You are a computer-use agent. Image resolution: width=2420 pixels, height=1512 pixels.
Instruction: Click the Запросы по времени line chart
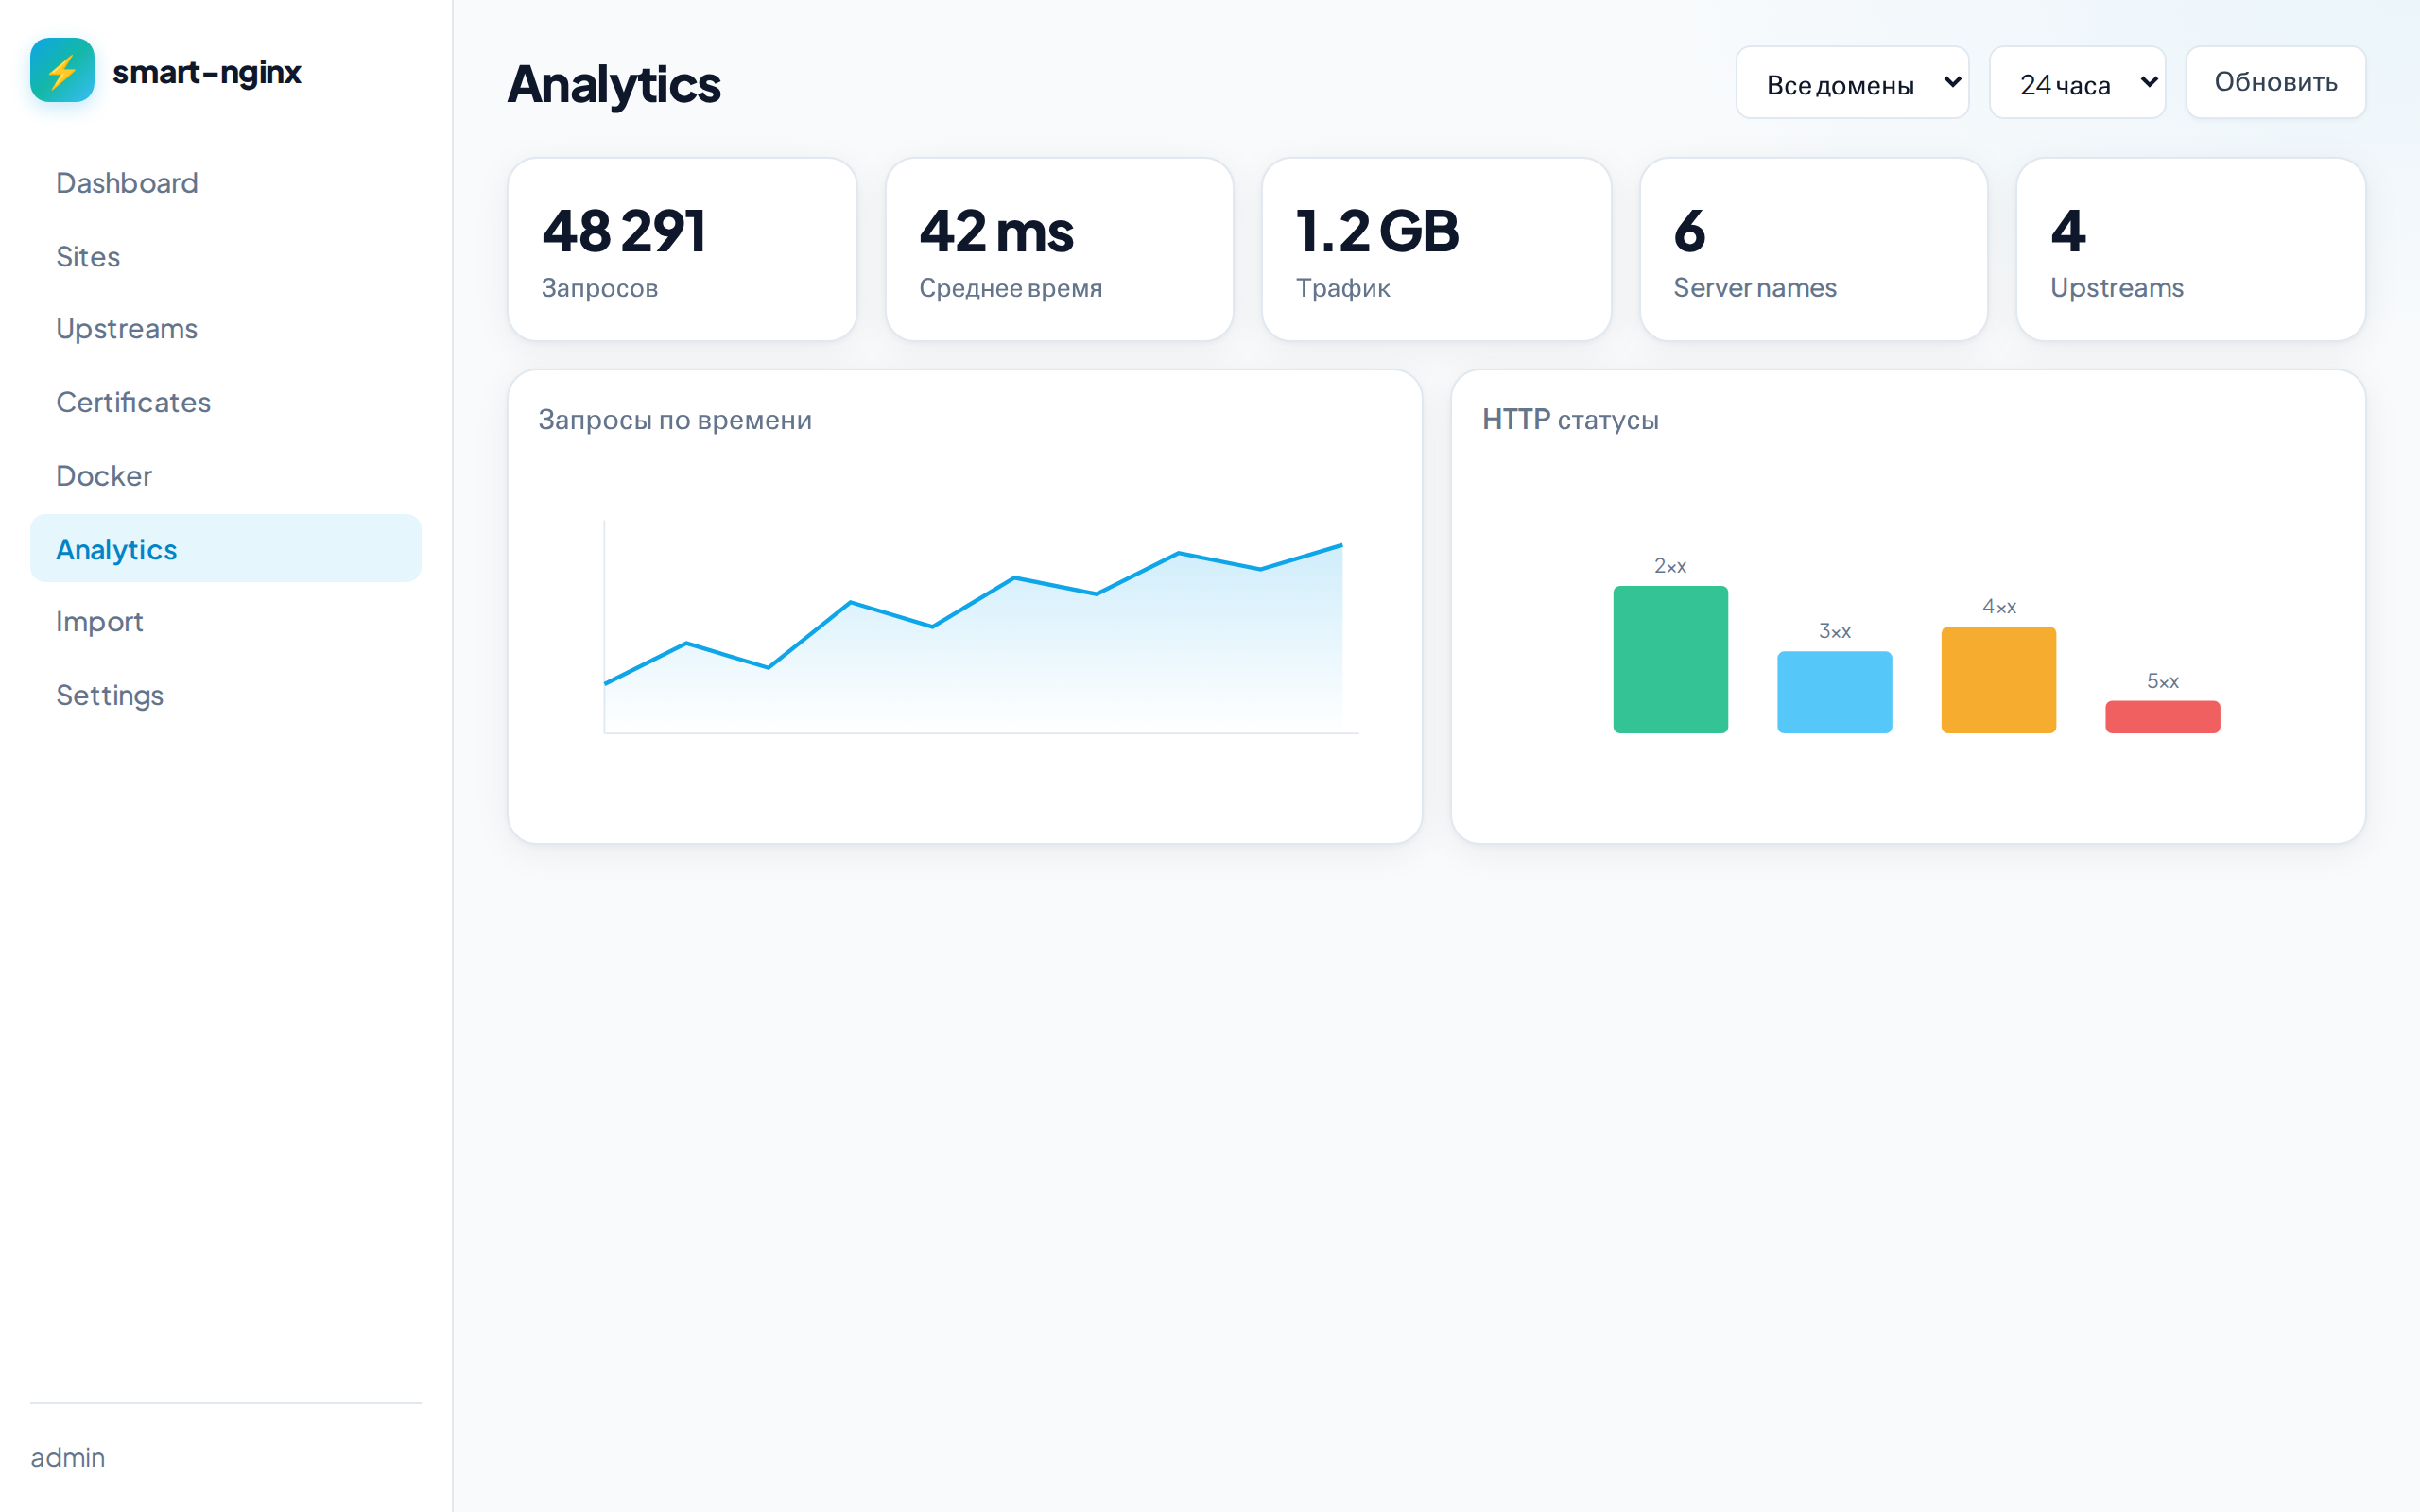980,627
